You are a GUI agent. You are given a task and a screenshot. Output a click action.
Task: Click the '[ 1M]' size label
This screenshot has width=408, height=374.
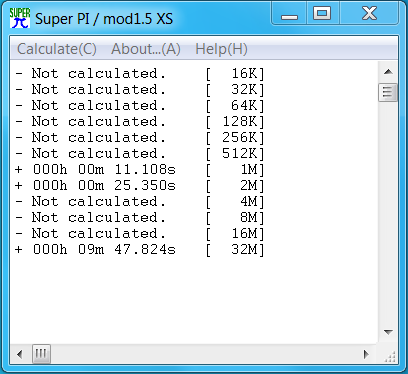pyautogui.click(x=235, y=170)
